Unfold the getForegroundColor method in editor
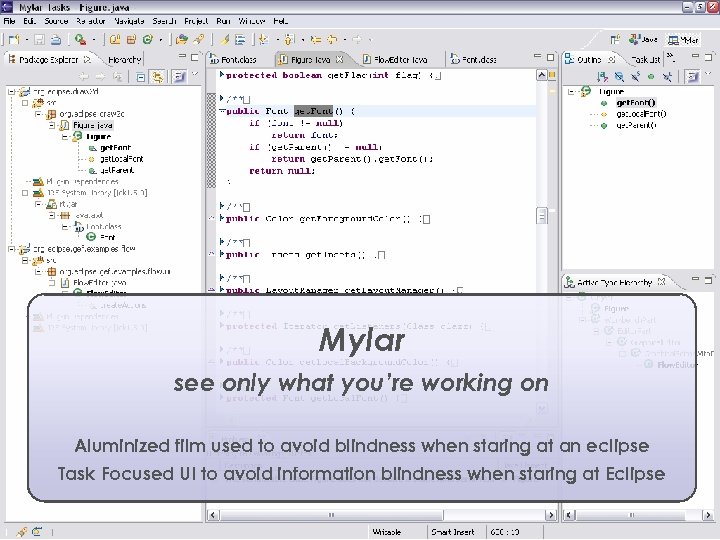The width and height of the screenshot is (720, 540). point(222,218)
